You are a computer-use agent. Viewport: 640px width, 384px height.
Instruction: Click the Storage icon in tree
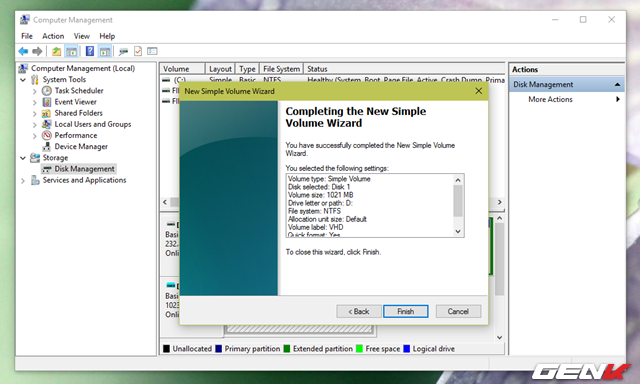(35, 158)
